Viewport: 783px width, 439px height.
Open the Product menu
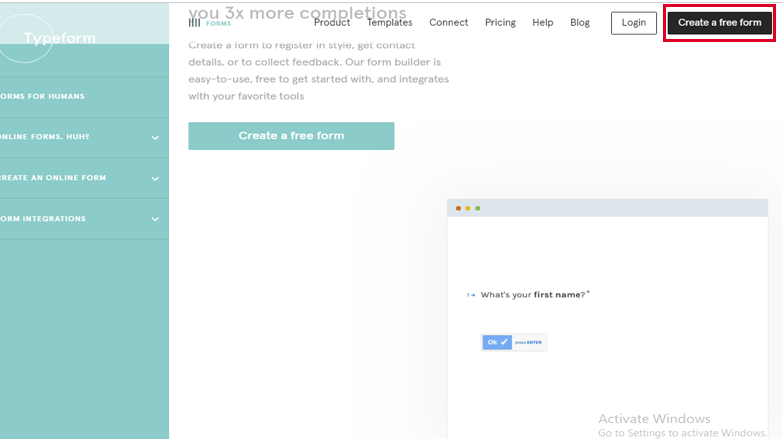(x=332, y=22)
